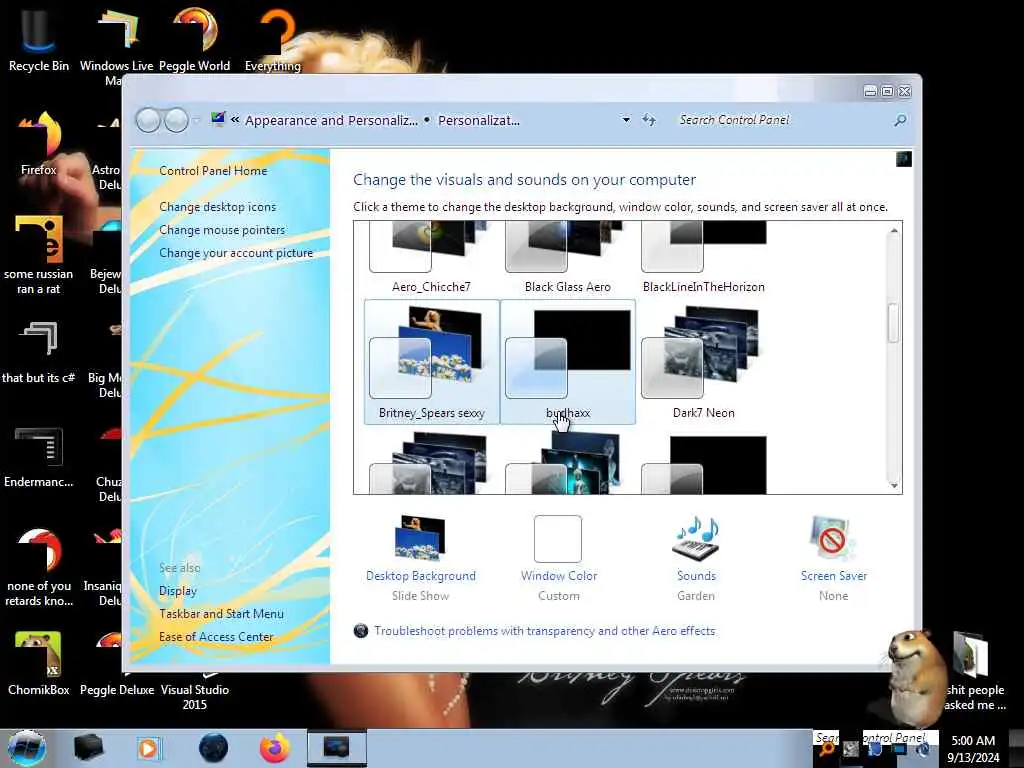Open the address bar history dropdown arrow
This screenshot has width=1024, height=768.
click(626, 120)
